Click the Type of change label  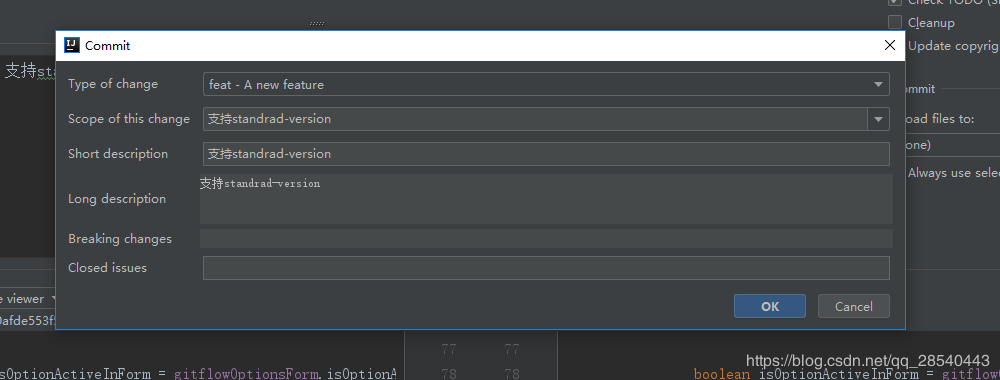[113, 84]
